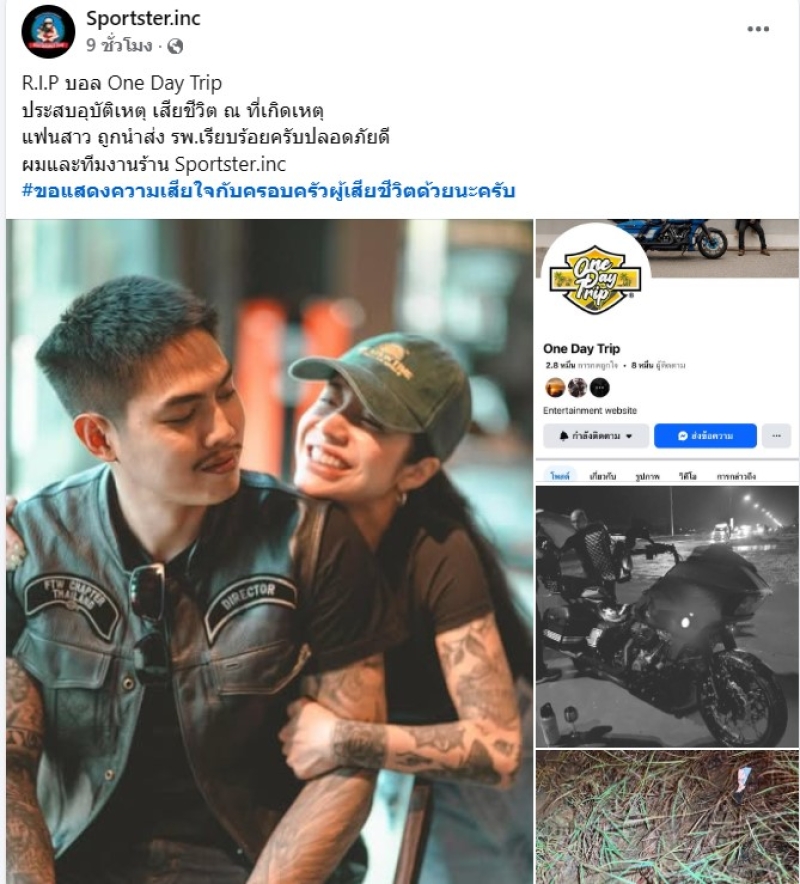800x884 pixels.
Task: Click the second follower avatar circle
Action: tap(577, 388)
